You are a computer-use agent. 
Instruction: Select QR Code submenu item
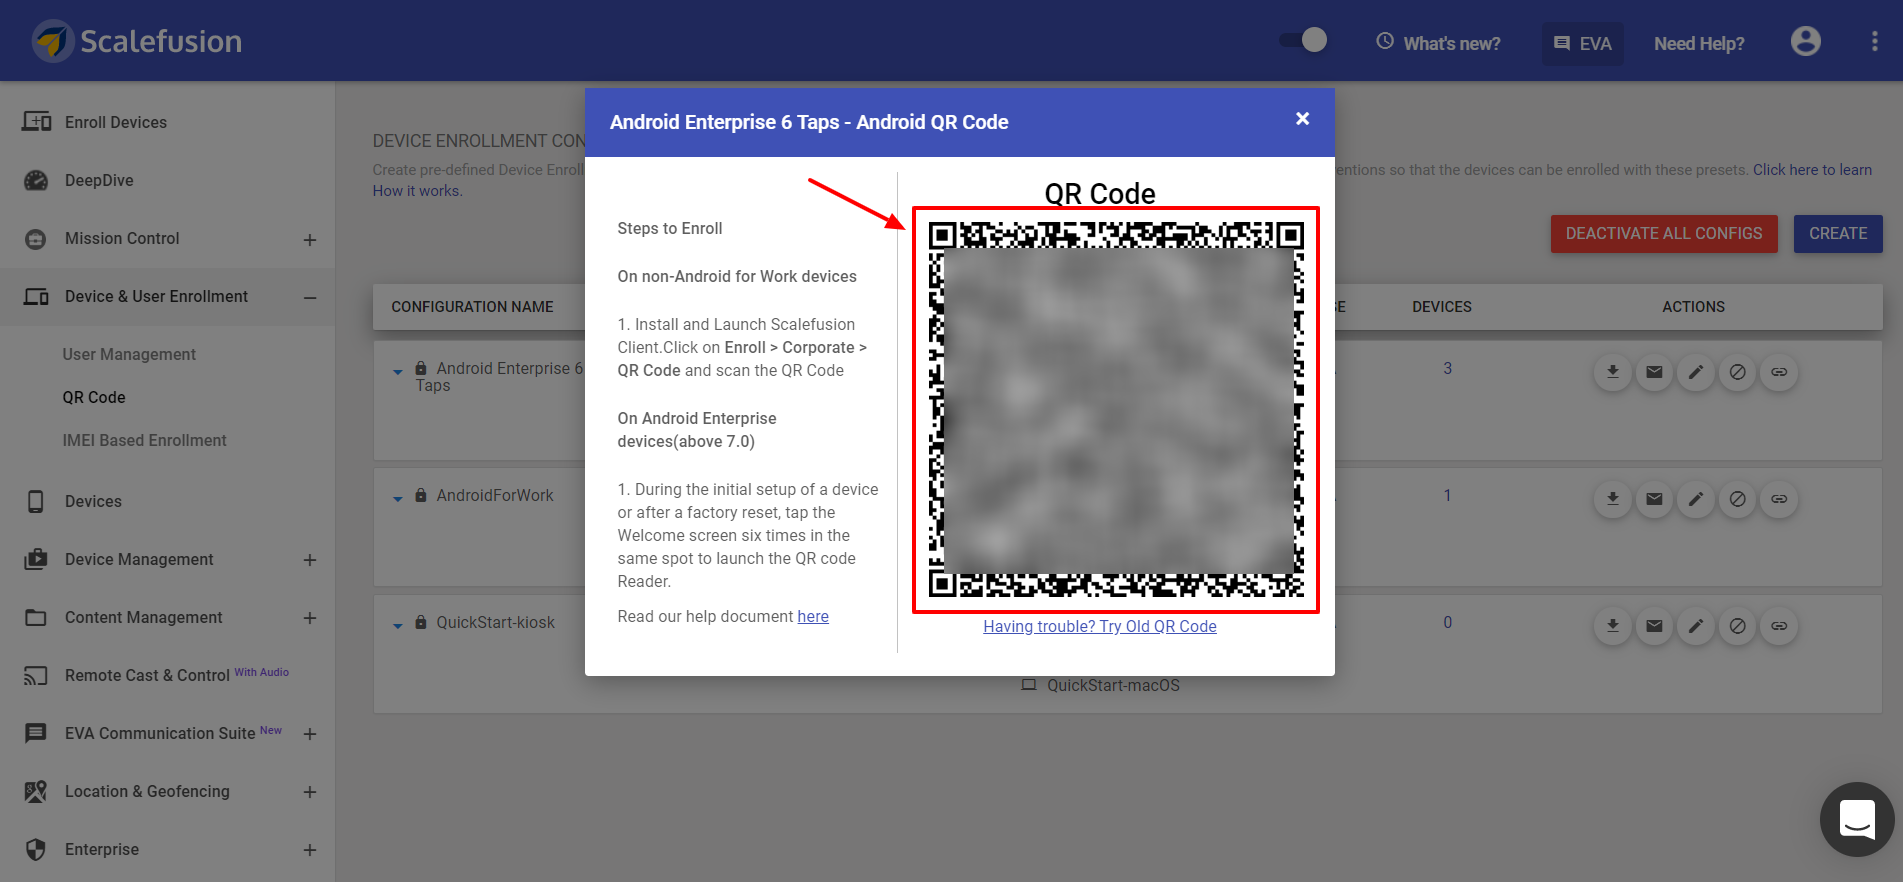94,397
